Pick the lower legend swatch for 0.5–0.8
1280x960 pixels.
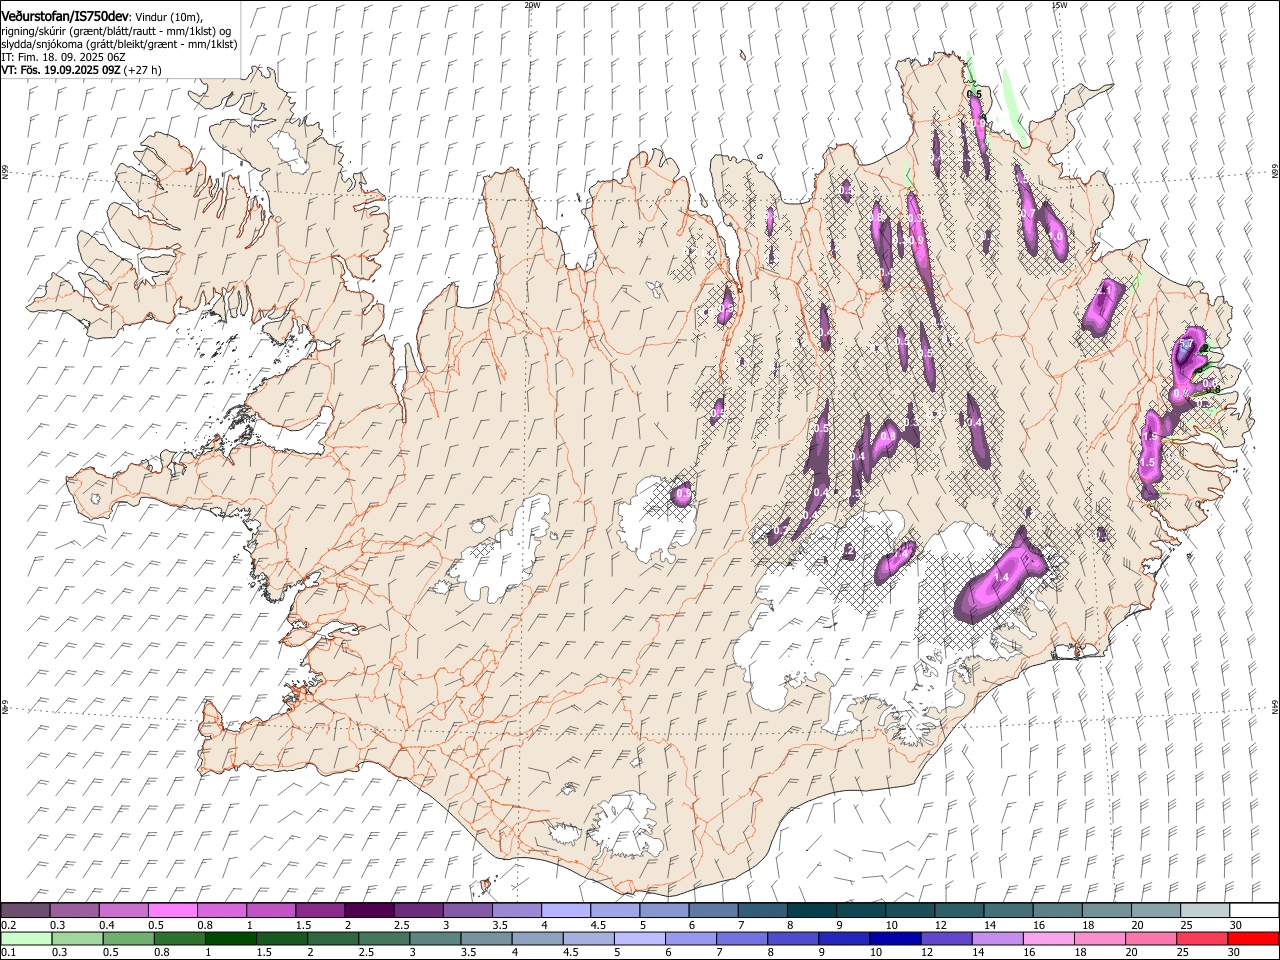128,939
